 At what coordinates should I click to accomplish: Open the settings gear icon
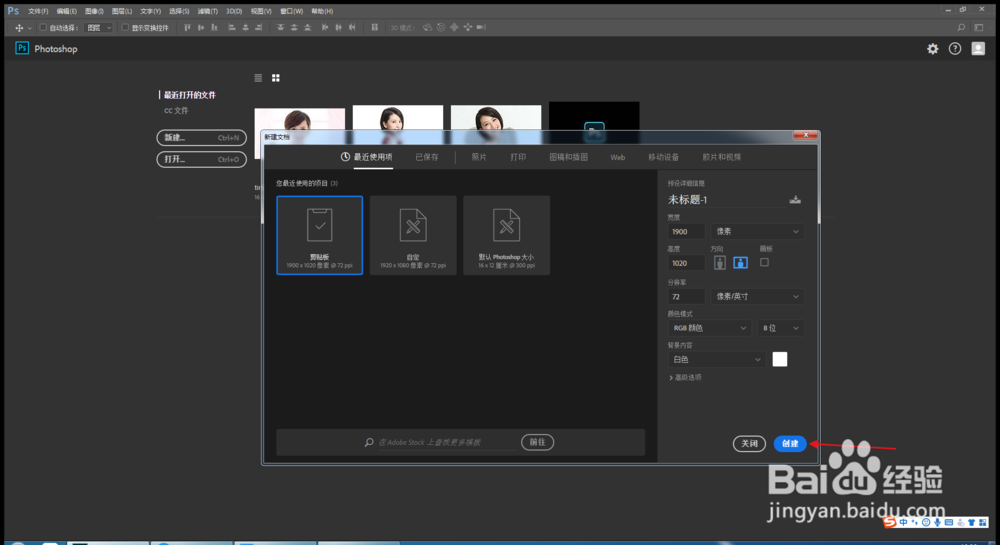(932, 49)
